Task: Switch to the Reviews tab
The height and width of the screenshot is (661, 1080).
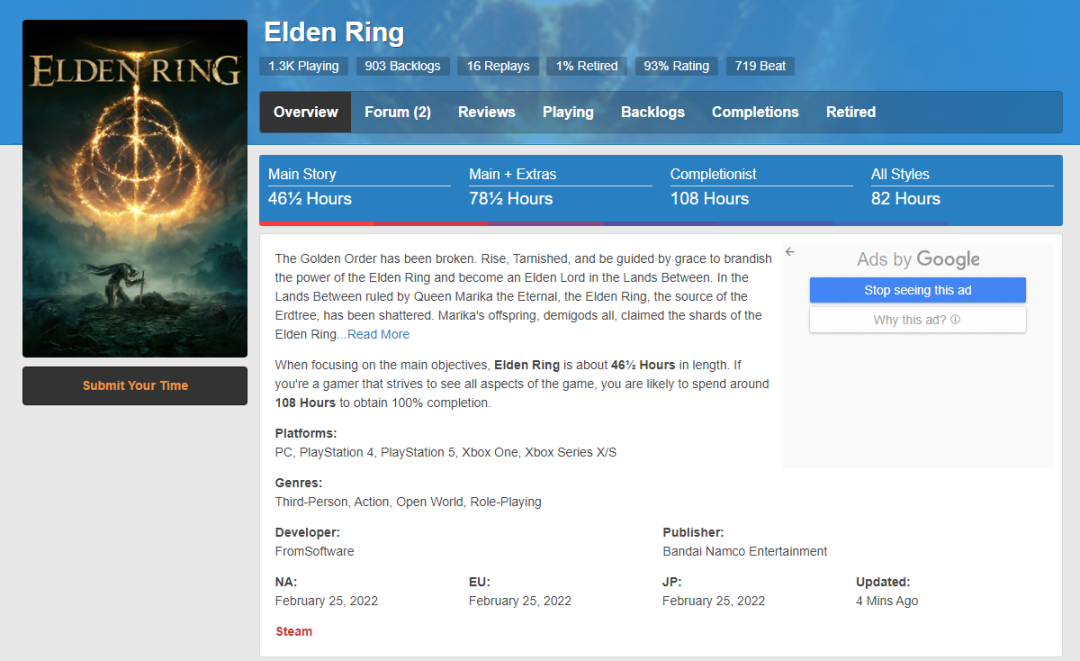Action: click(486, 112)
